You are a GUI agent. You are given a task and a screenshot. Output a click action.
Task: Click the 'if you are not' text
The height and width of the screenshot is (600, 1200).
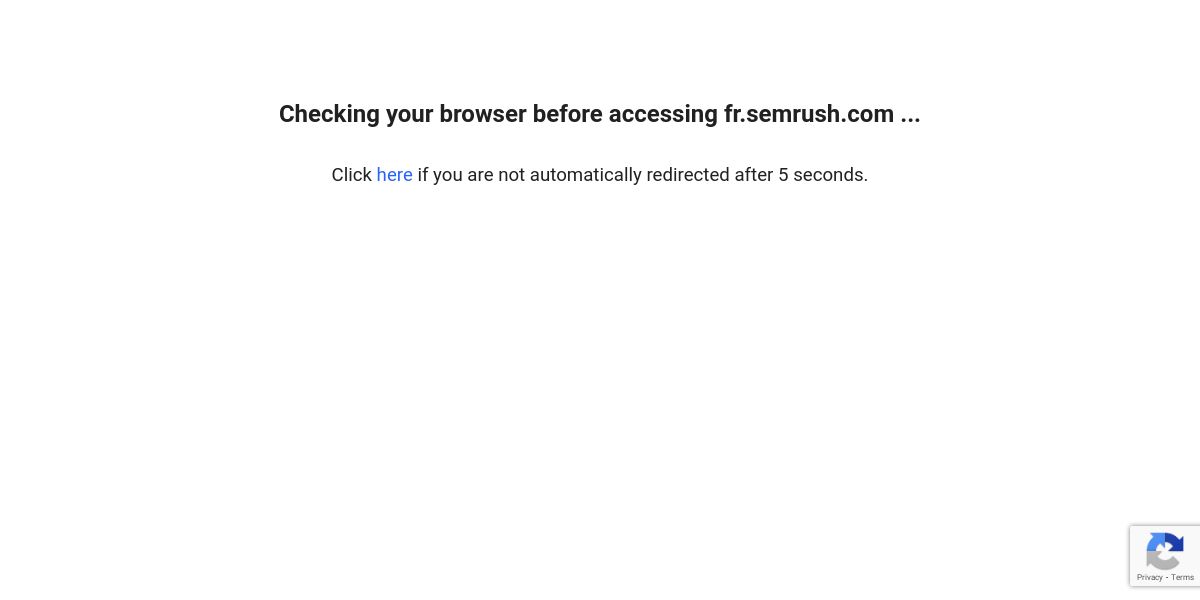click(x=471, y=174)
